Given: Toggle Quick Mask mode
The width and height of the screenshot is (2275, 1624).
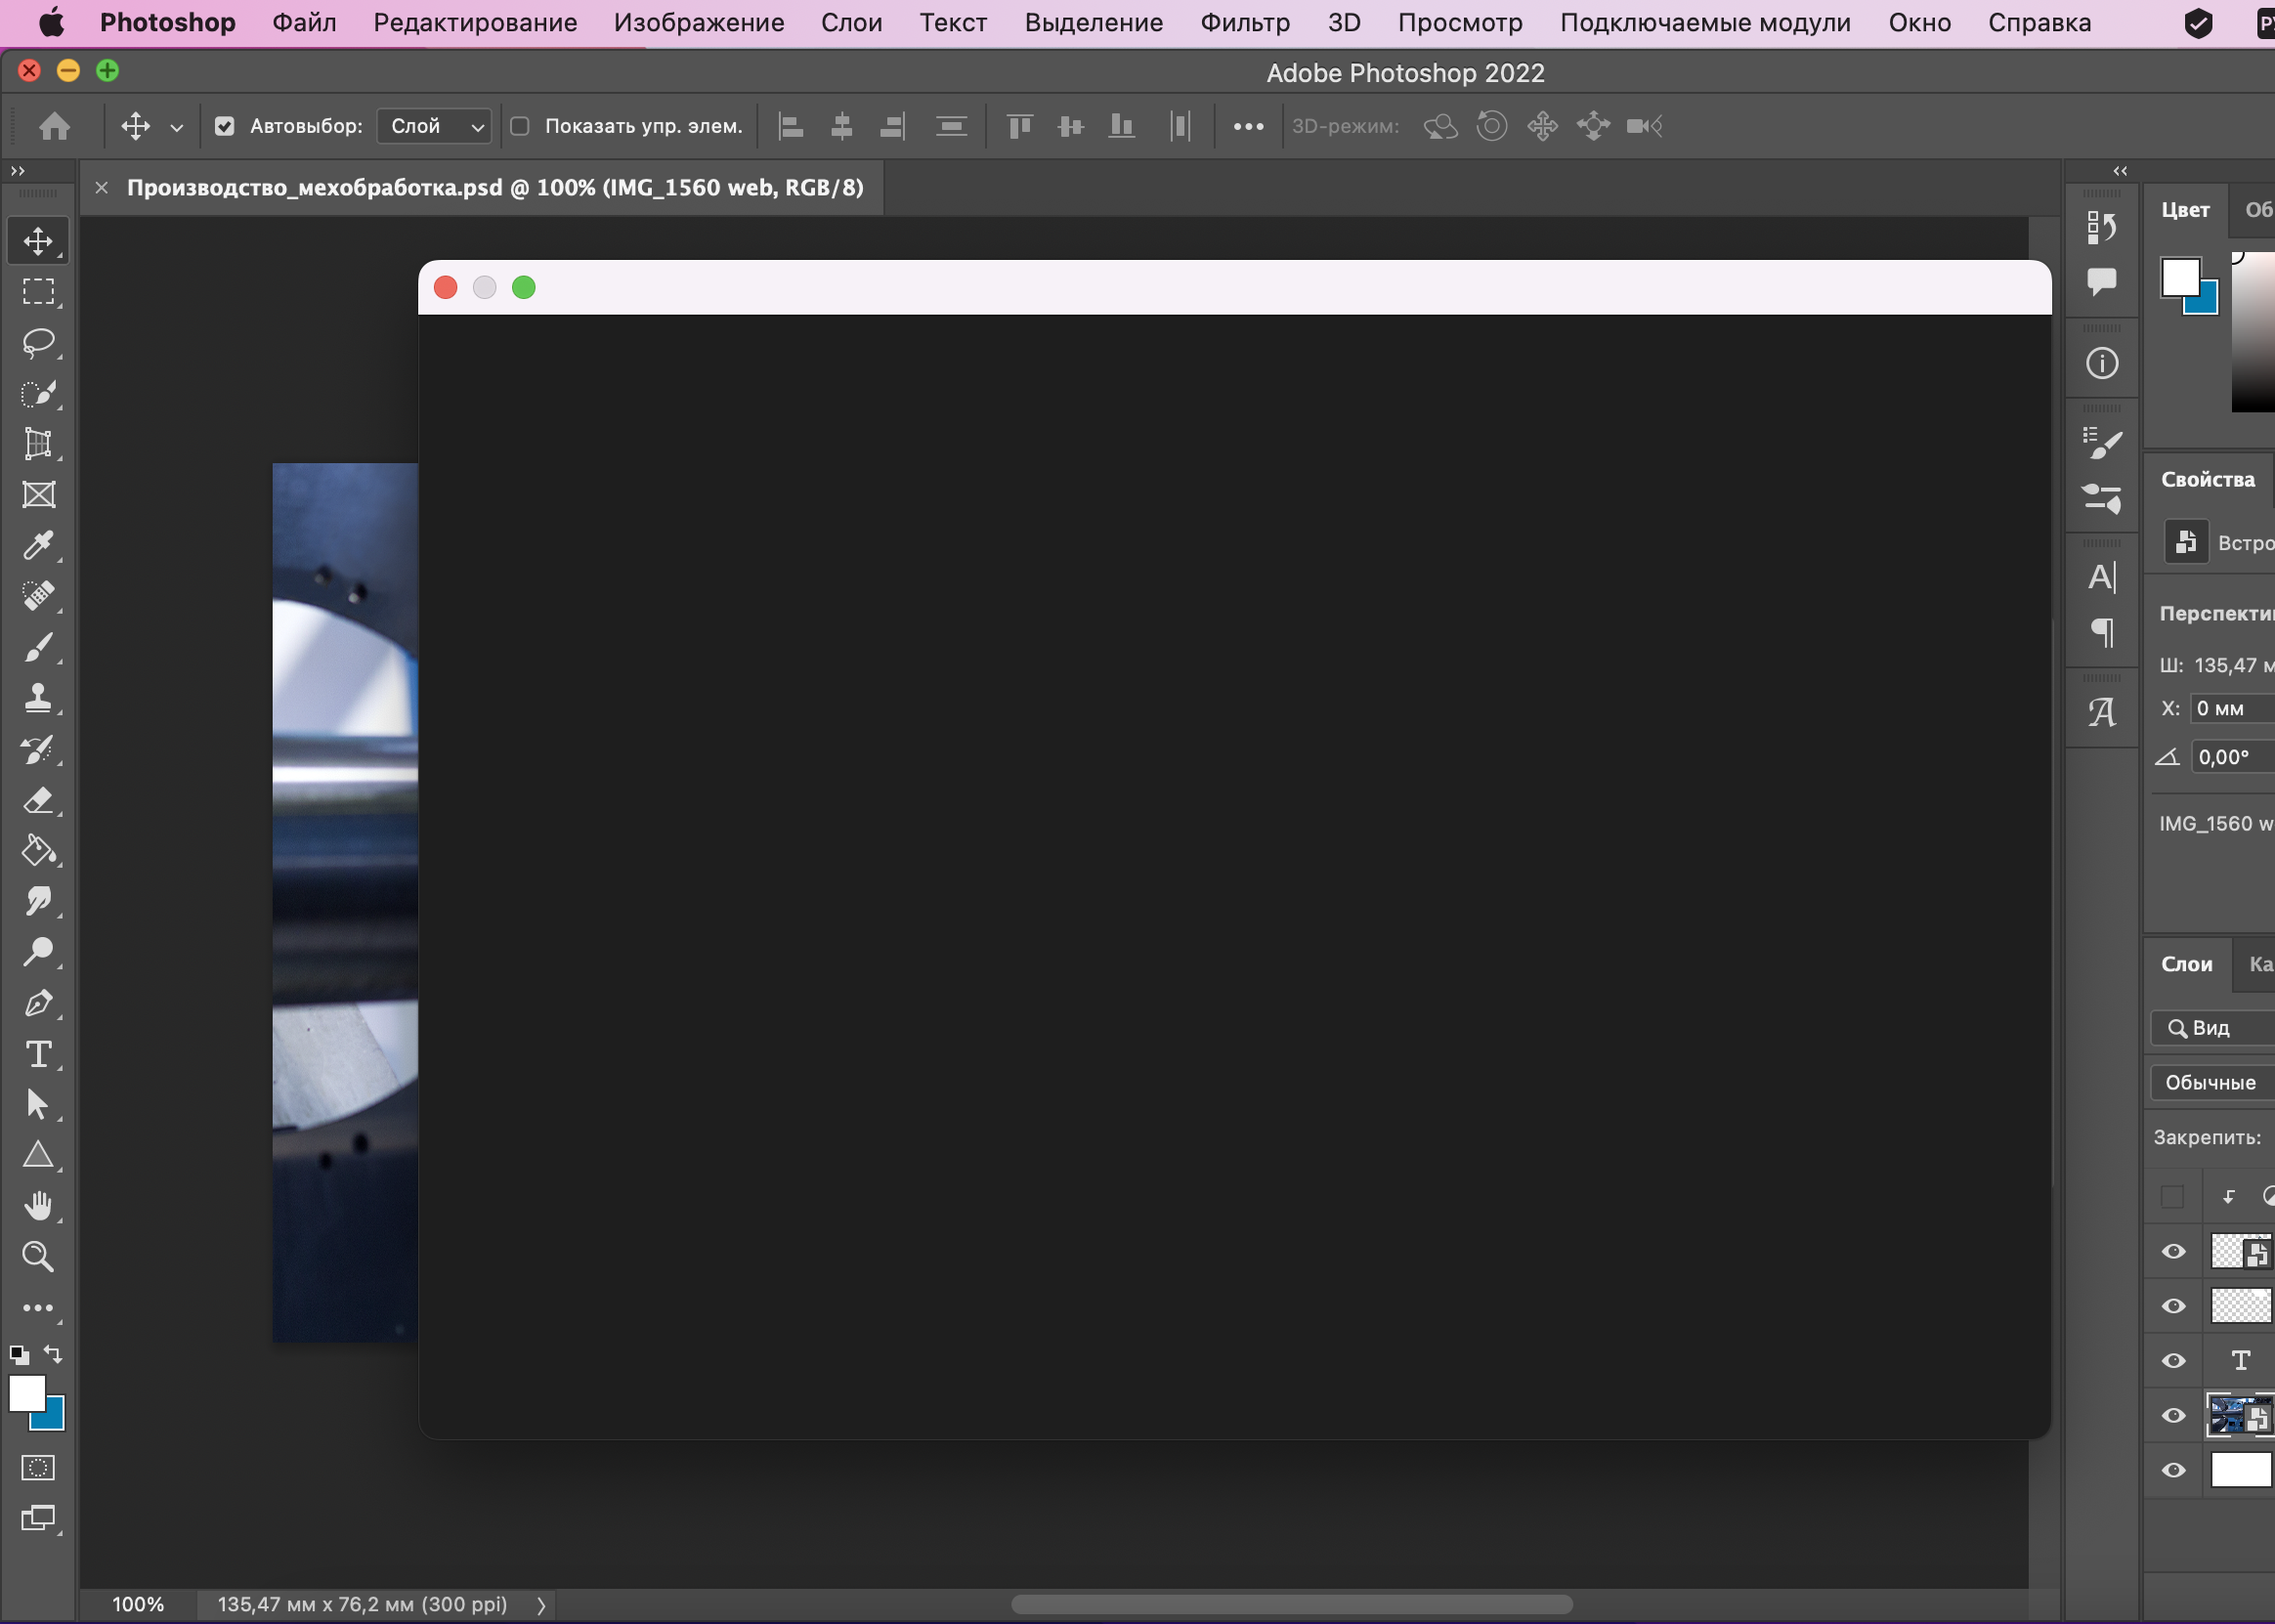Looking at the screenshot, I should [x=38, y=1468].
